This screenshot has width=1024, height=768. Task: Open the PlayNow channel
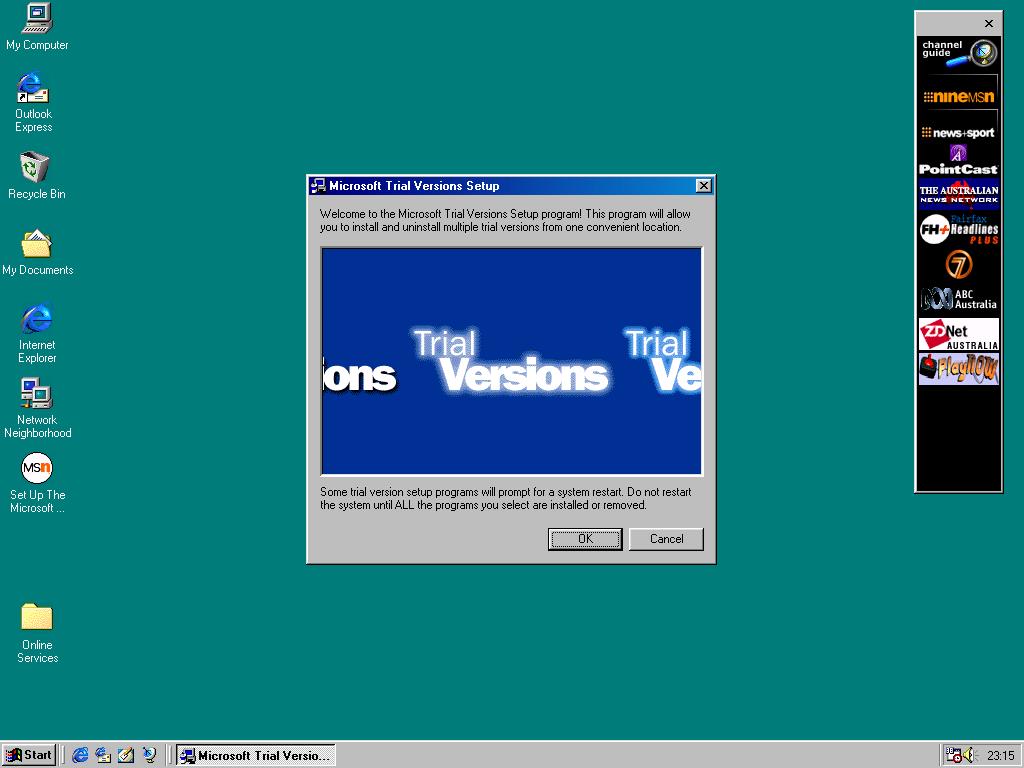[x=959, y=369]
